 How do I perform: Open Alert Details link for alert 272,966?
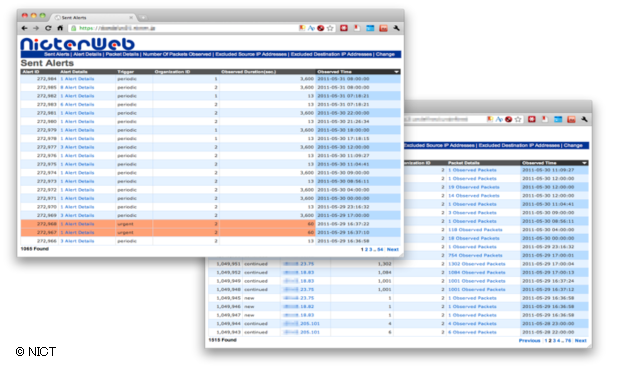(x=77, y=241)
